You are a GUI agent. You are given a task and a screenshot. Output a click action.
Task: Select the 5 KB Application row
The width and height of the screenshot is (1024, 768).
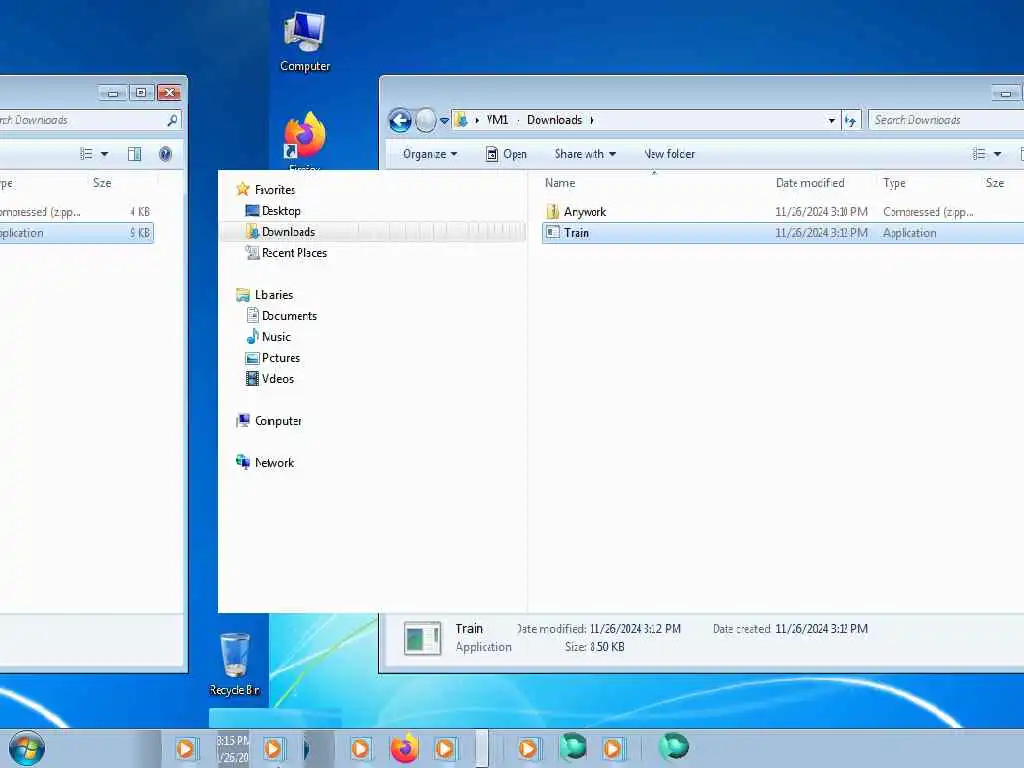point(76,232)
